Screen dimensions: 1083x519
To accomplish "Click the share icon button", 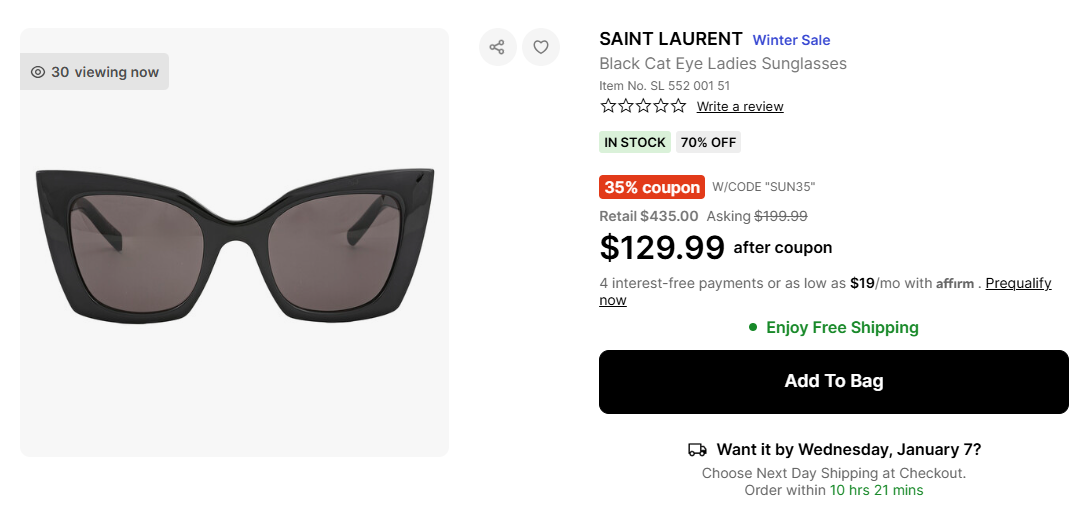I will 497,47.
